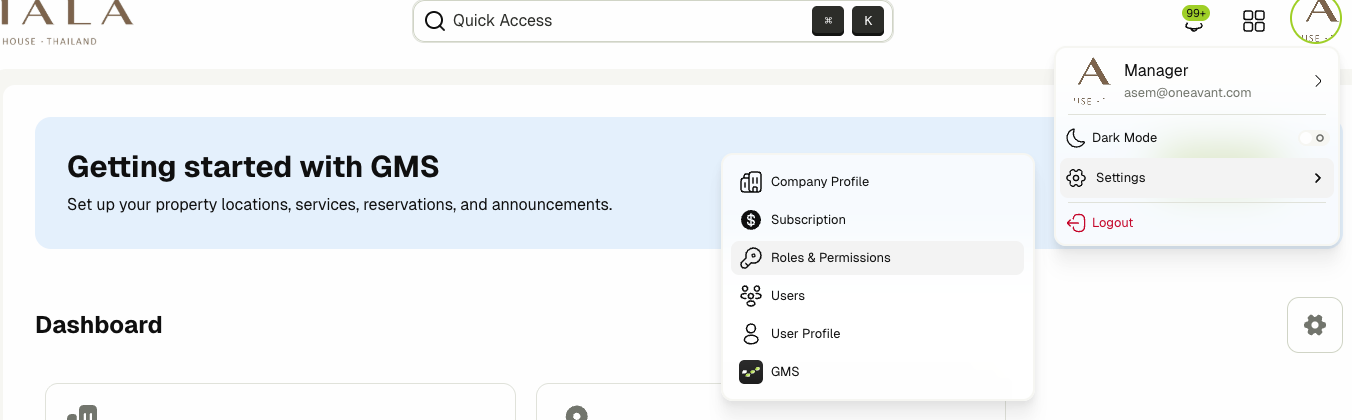Screen dimensions: 1352x420
Task: Click the K key badge in search
Action: point(868,21)
